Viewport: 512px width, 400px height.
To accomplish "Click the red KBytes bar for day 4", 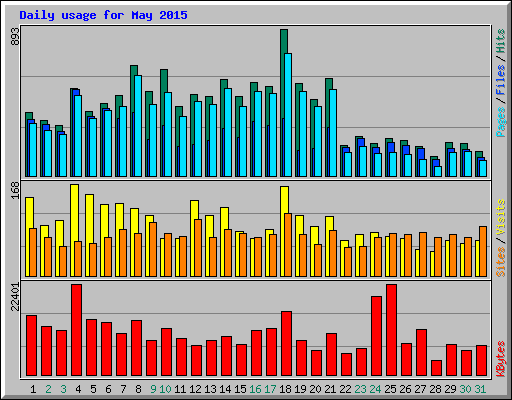I will pos(76,330).
